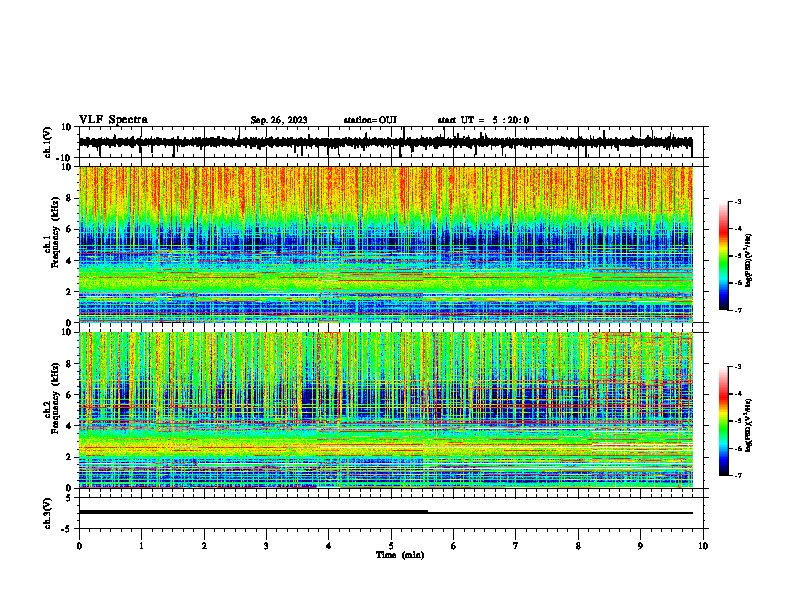Image resolution: width=792 pixels, height=612 pixels.
Task: Click the "Time (min)" x-axis label
Action: tap(400, 555)
